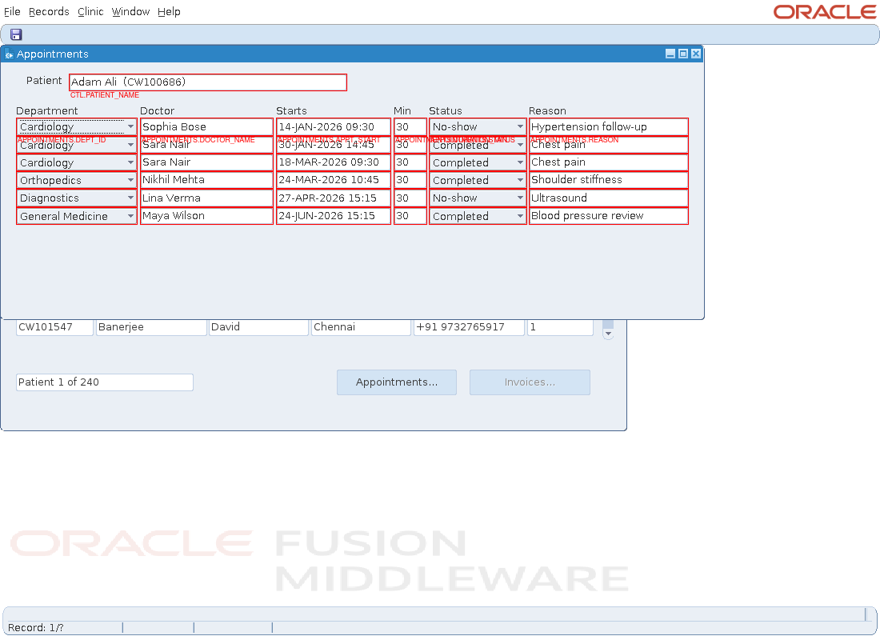
Task: Click the Patient name field Adam Ali
Action: [208, 82]
